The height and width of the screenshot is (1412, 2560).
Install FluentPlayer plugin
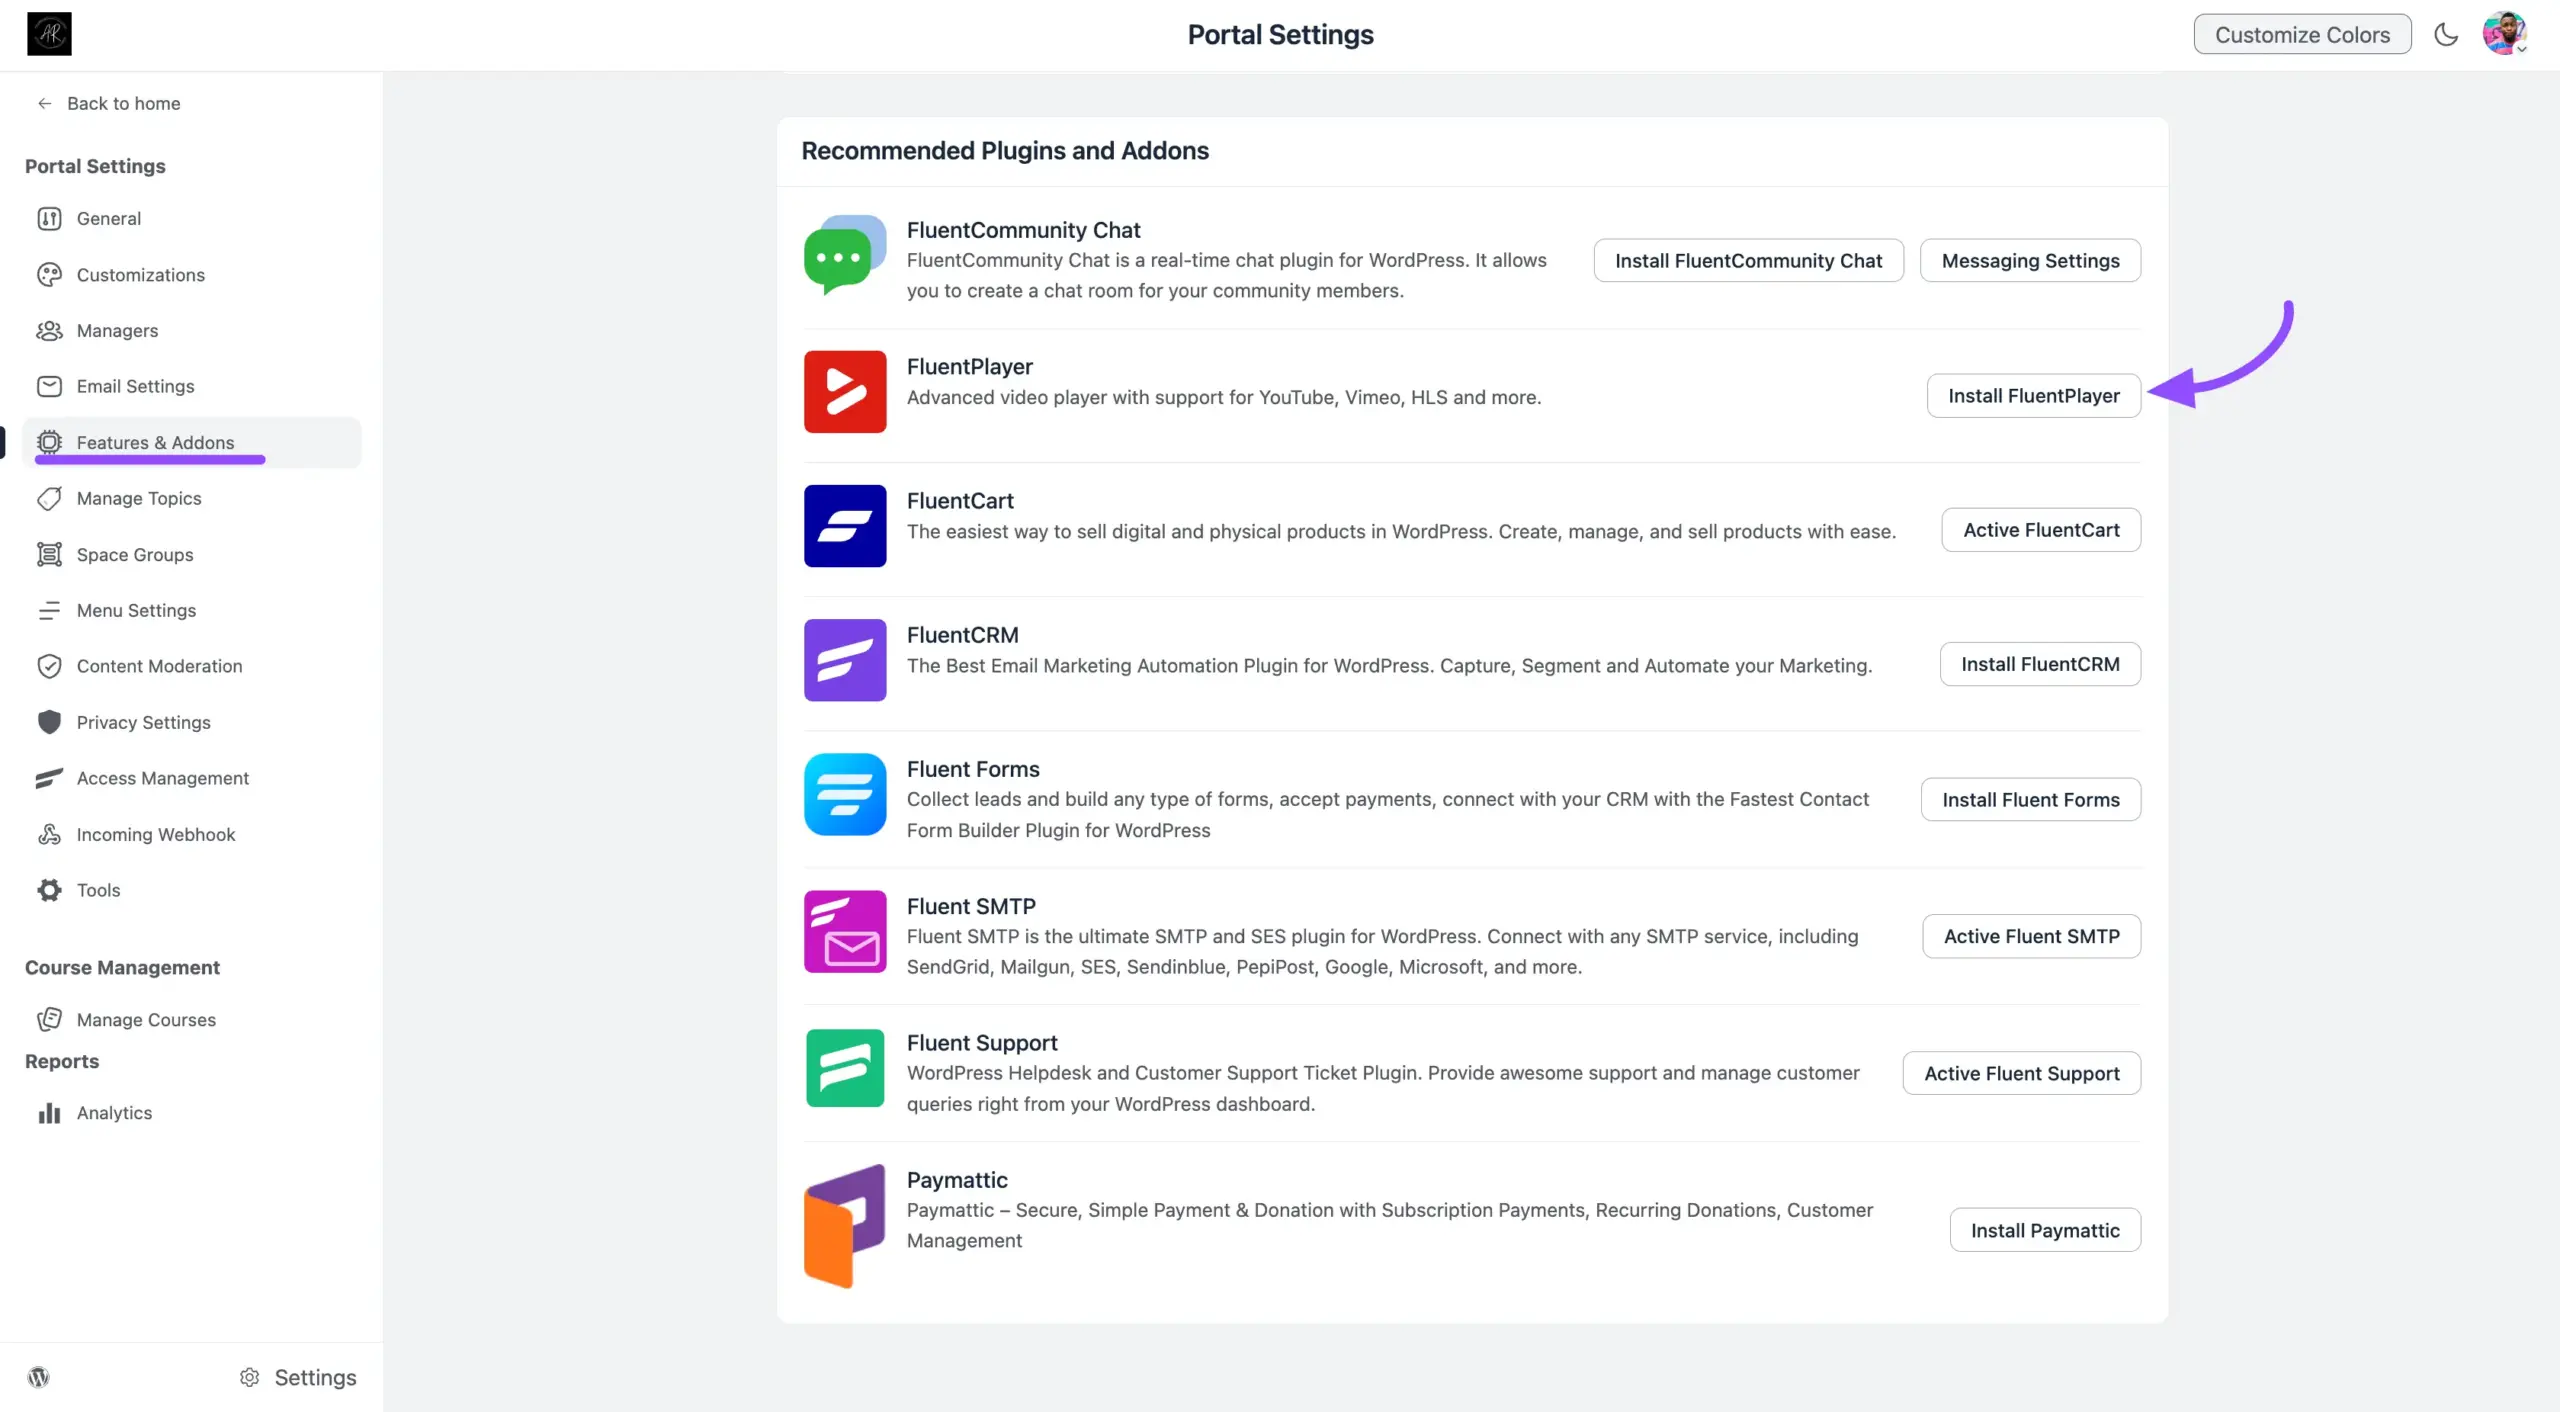tap(2033, 395)
